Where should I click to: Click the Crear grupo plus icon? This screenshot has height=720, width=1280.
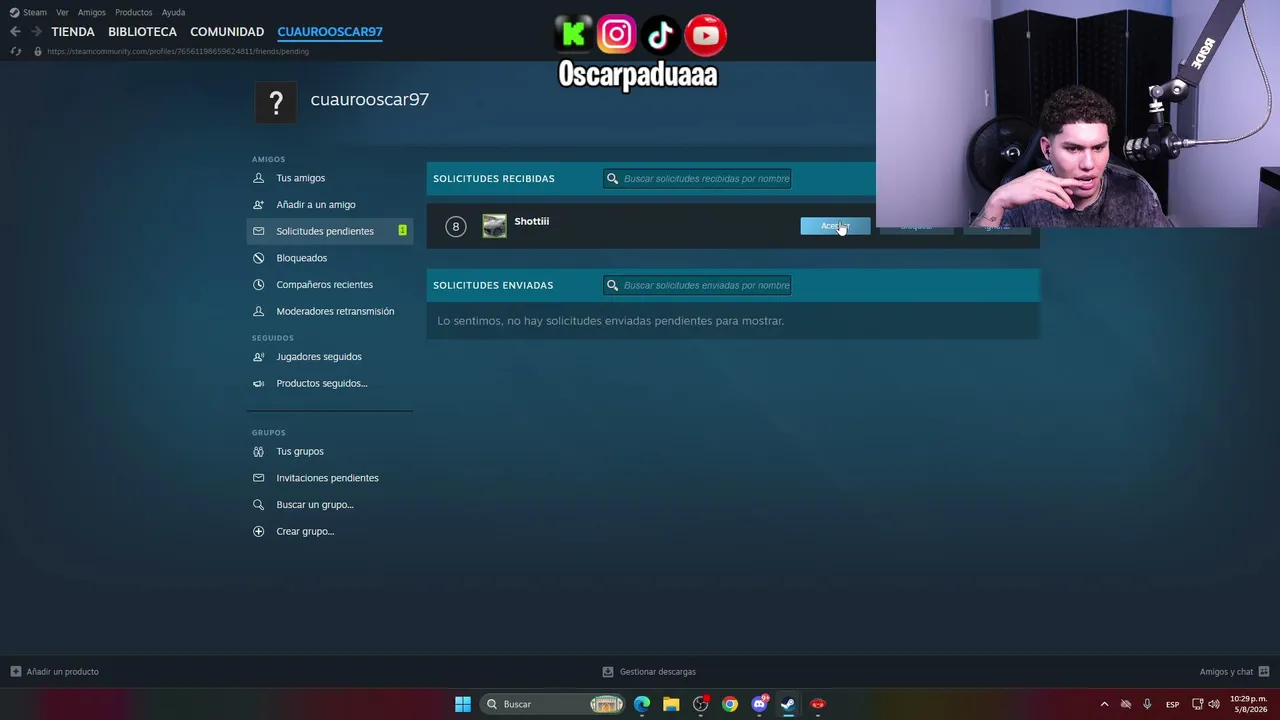pos(259,531)
